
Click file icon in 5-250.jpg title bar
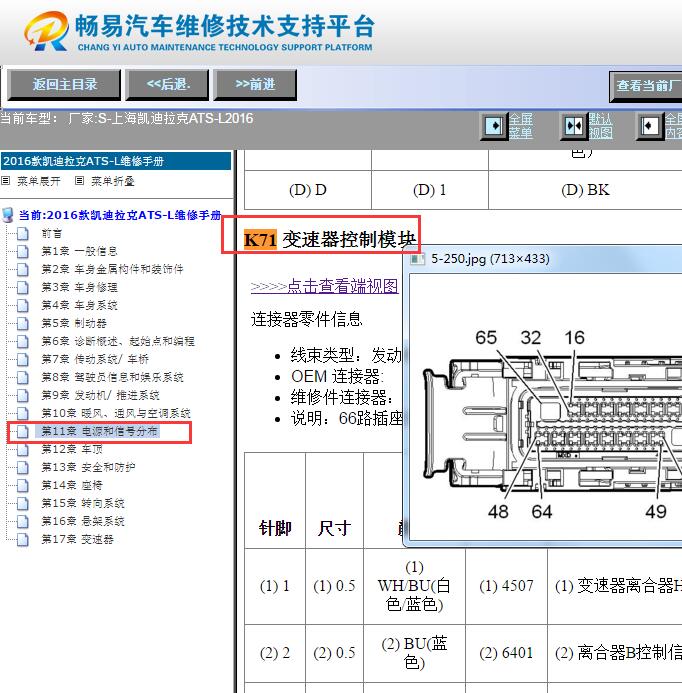pyautogui.click(x=416, y=259)
